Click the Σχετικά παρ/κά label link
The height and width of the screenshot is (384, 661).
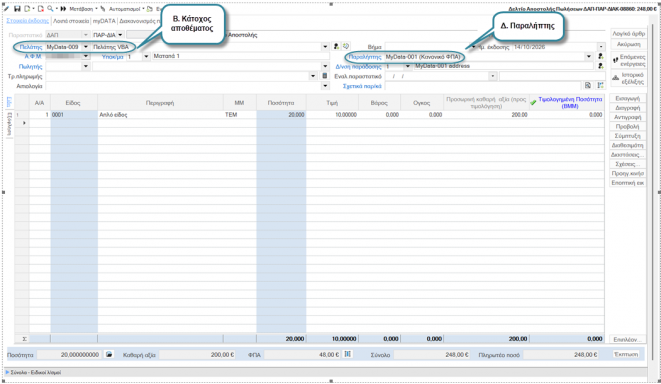362,86
